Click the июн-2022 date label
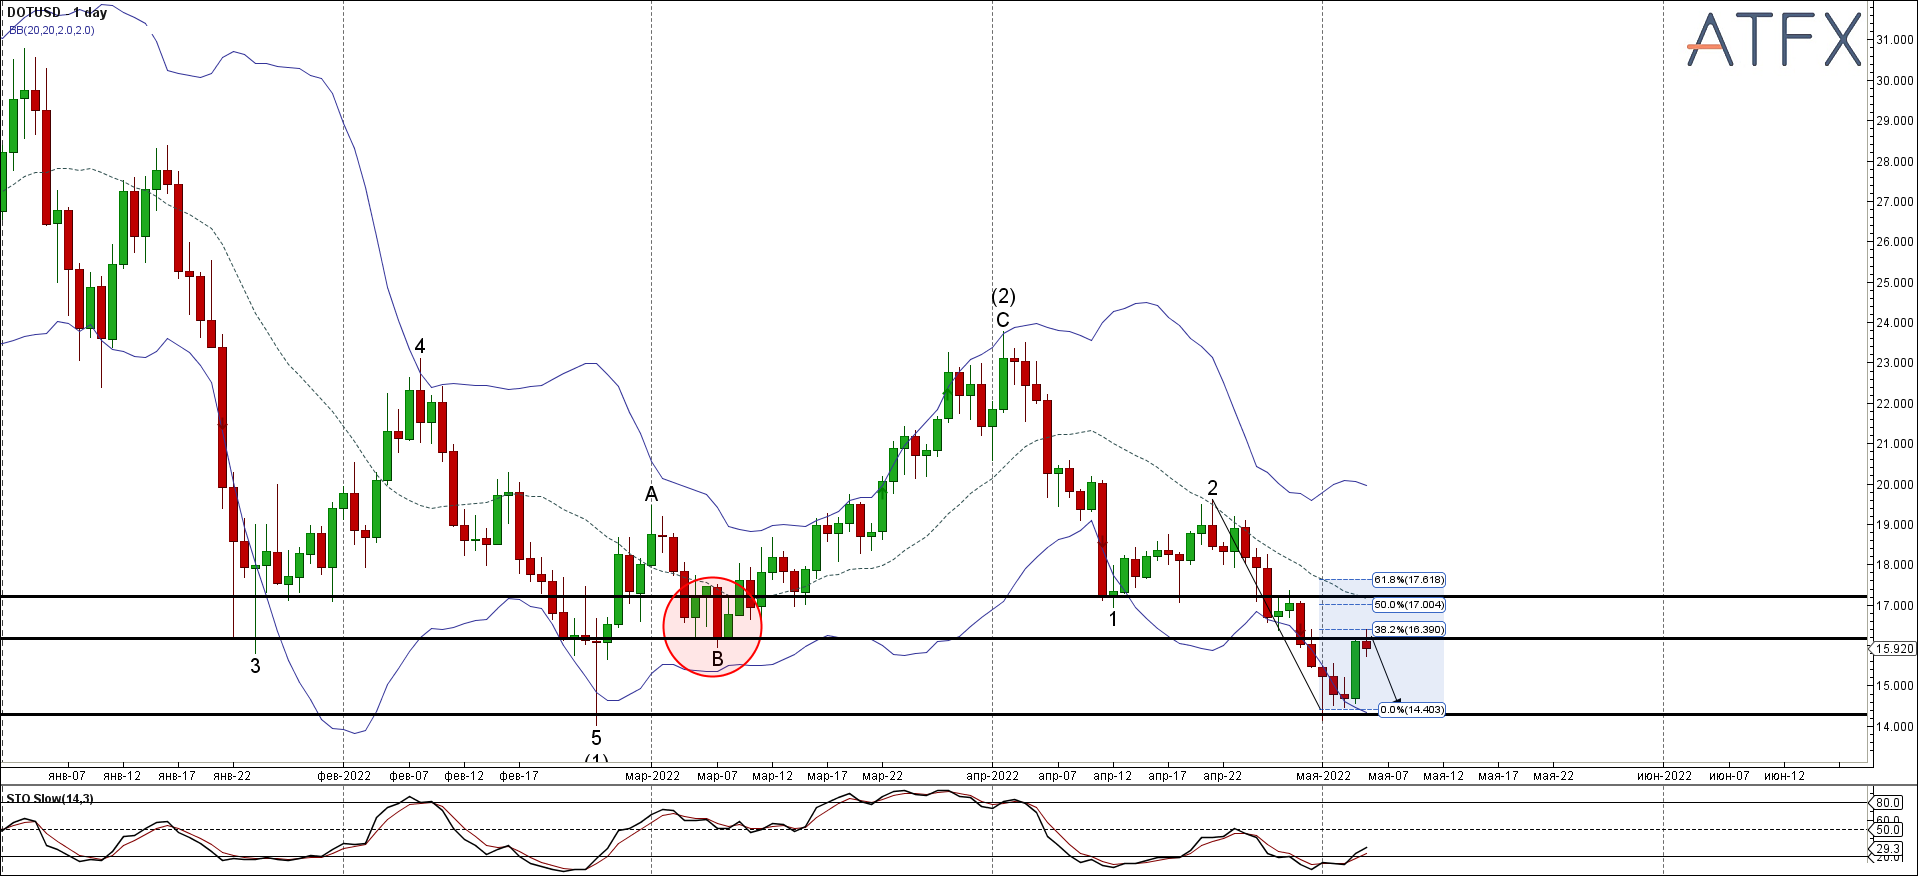Viewport: 1918px width, 876px height. 1664,776
